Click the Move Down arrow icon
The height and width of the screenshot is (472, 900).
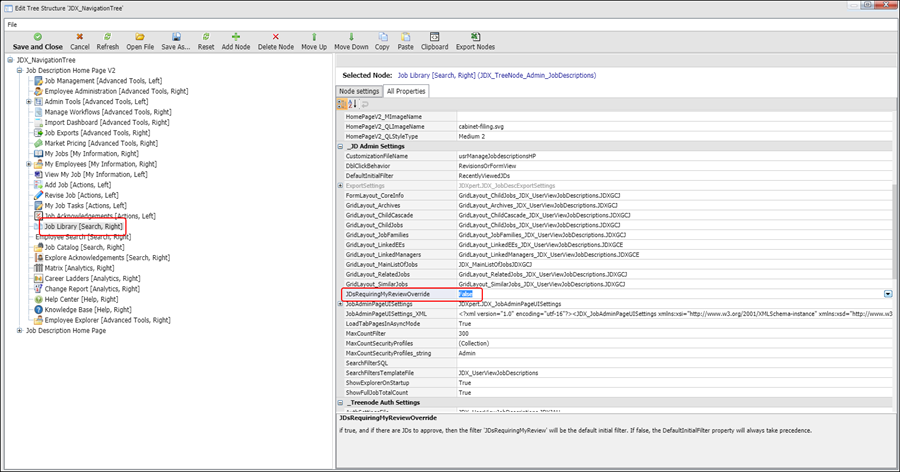[351, 36]
